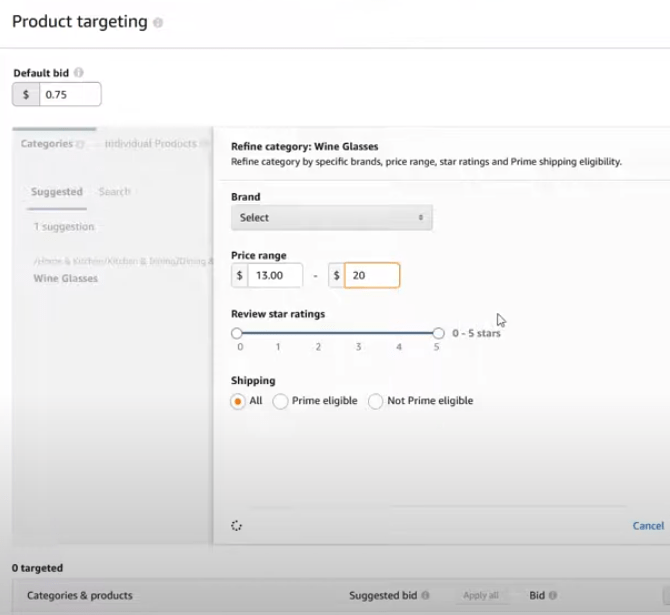
Task: Choose the Prime eligible shipping option
Action: pos(281,401)
